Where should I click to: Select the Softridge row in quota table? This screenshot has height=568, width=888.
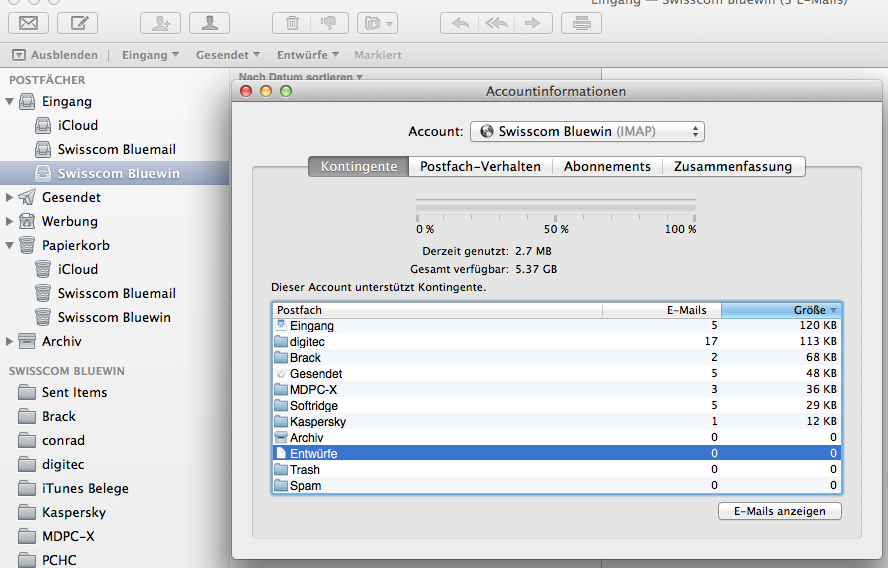click(x=557, y=405)
